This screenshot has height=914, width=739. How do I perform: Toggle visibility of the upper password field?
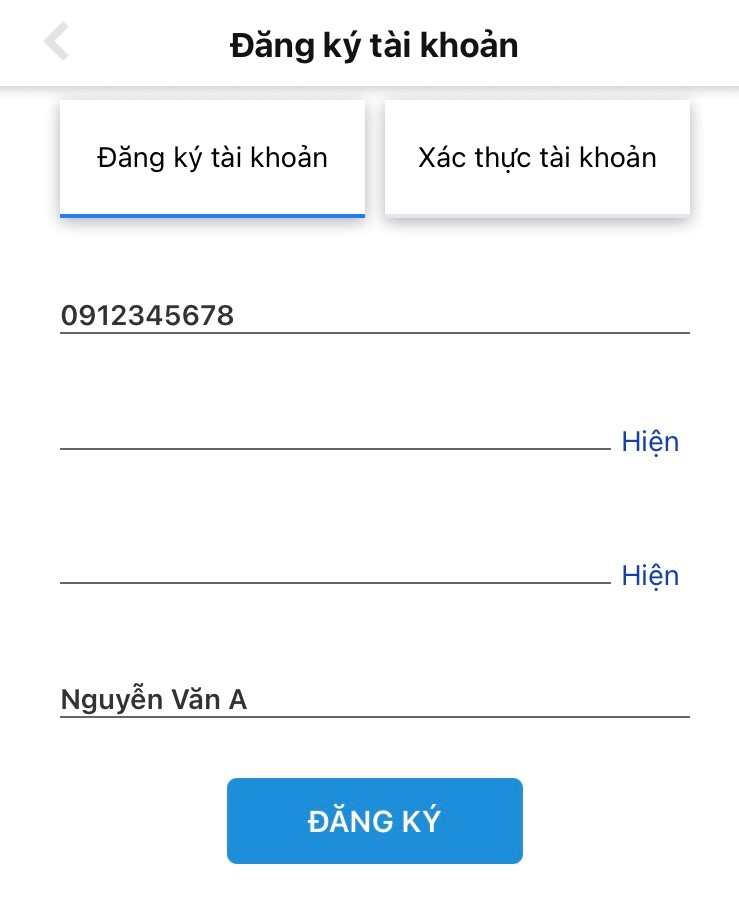(650, 442)
